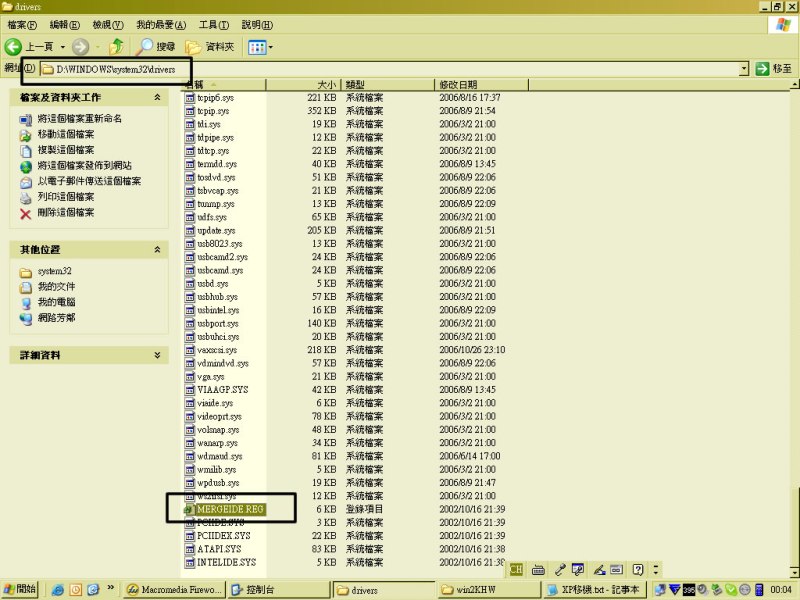Open the 工具(T) menu
This screenshot has width=800, height=600.
click(x=214, y=24)
